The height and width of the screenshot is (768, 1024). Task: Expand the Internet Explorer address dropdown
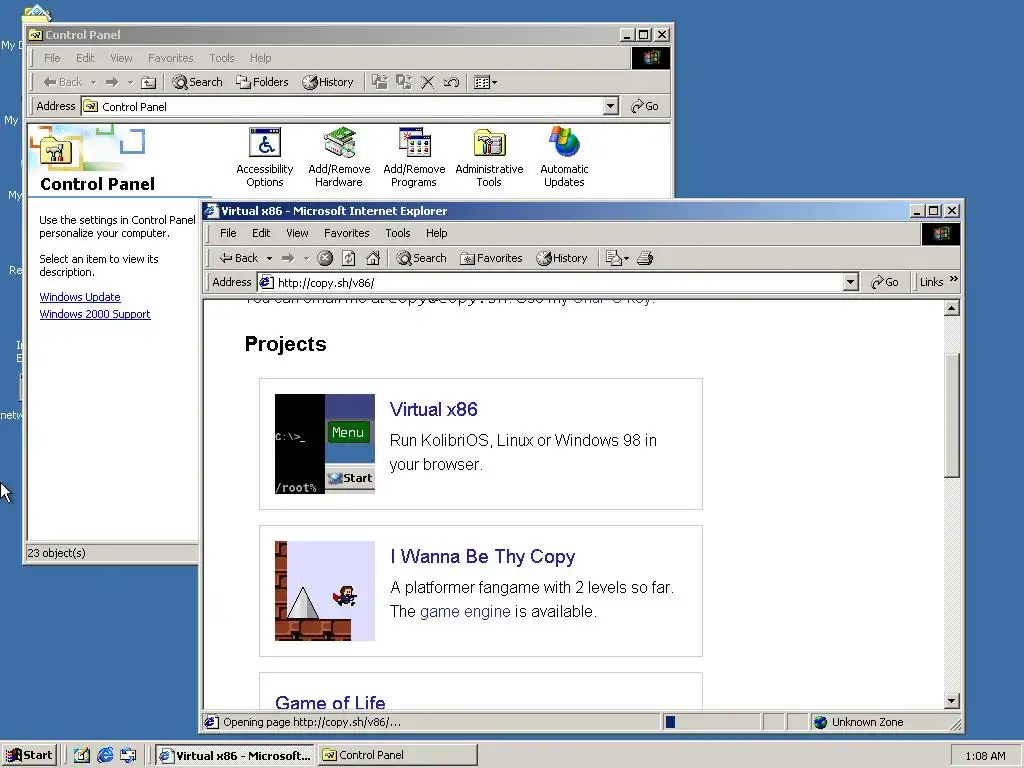[x=850, y=282]
